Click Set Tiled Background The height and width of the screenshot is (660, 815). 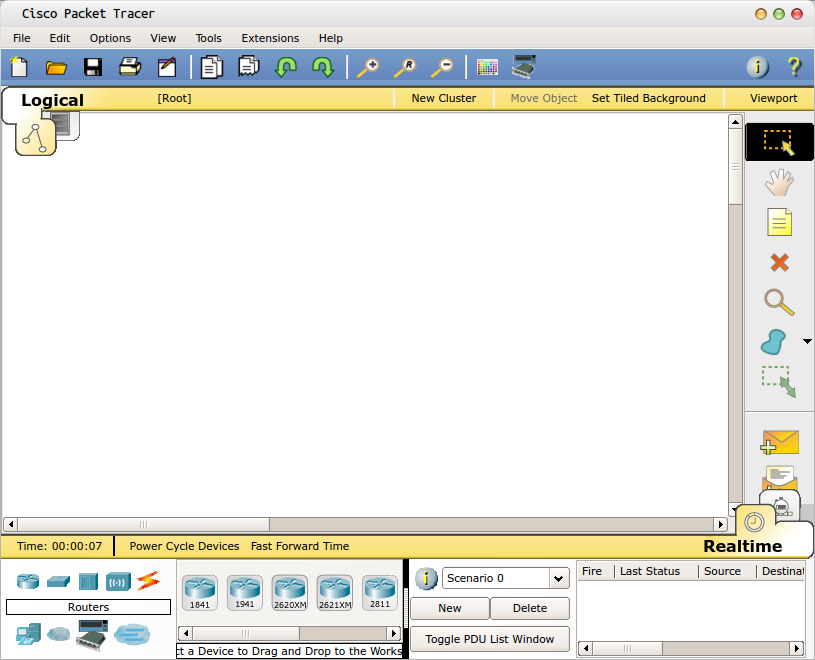(648, 98)
